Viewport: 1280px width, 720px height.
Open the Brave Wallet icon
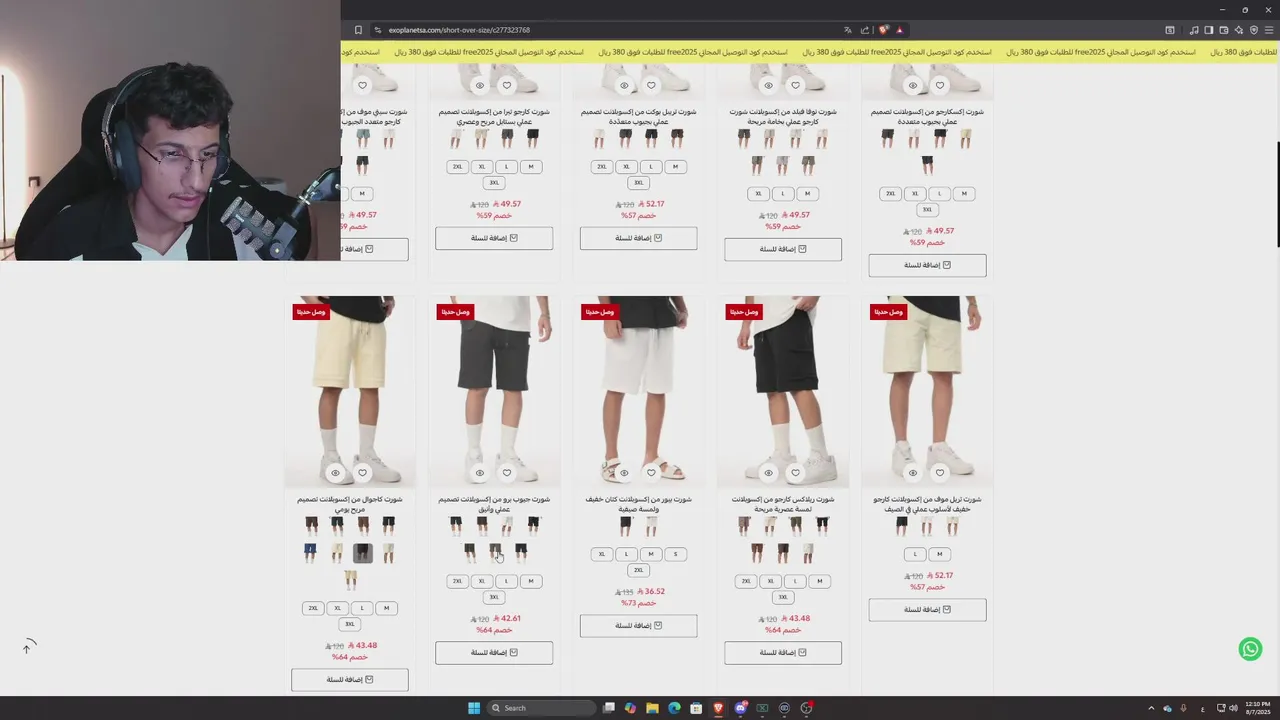point(1223,30)
